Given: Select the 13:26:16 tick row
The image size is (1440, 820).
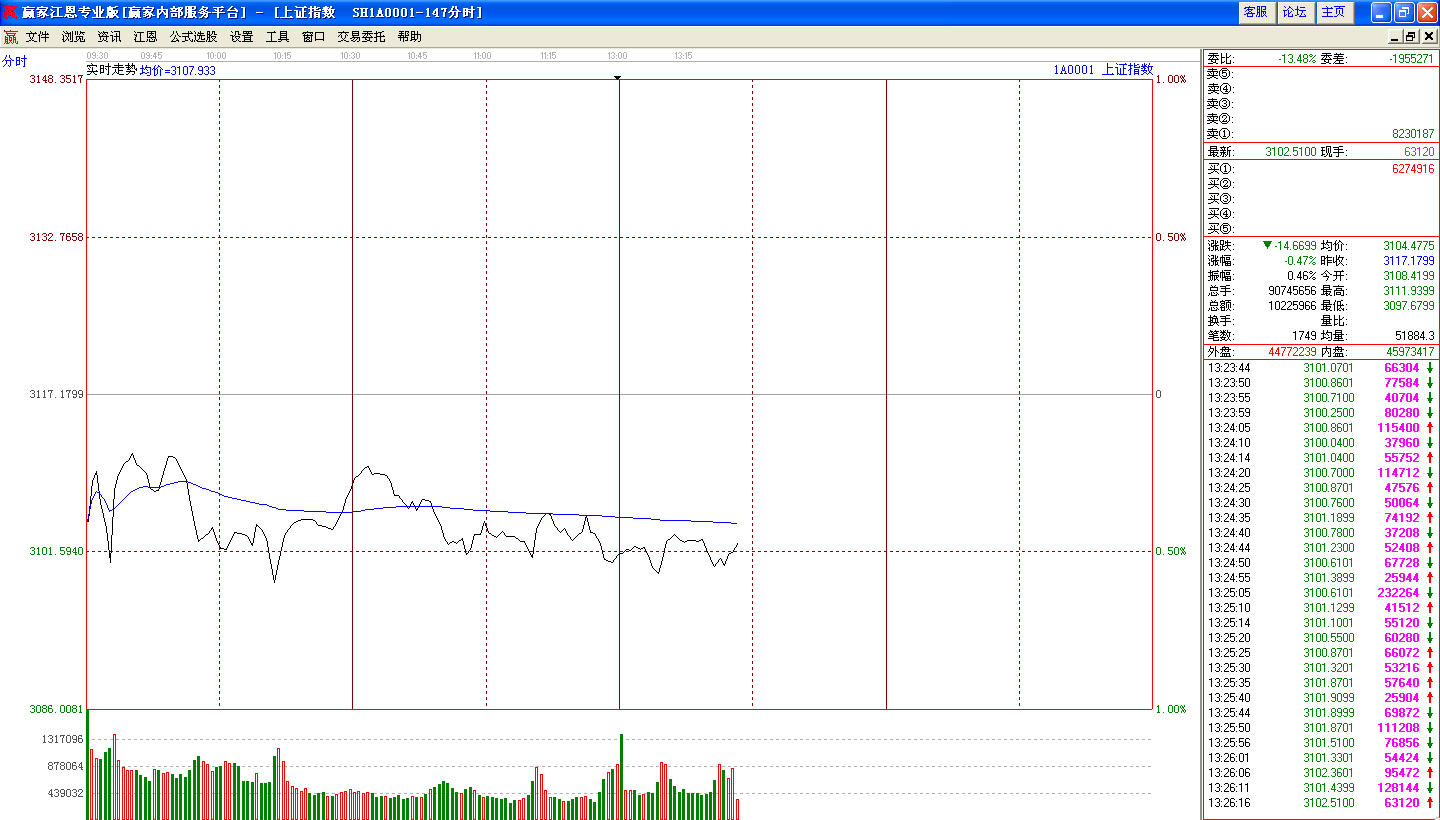Looking at the screenshot, I should click(1321, 802).
